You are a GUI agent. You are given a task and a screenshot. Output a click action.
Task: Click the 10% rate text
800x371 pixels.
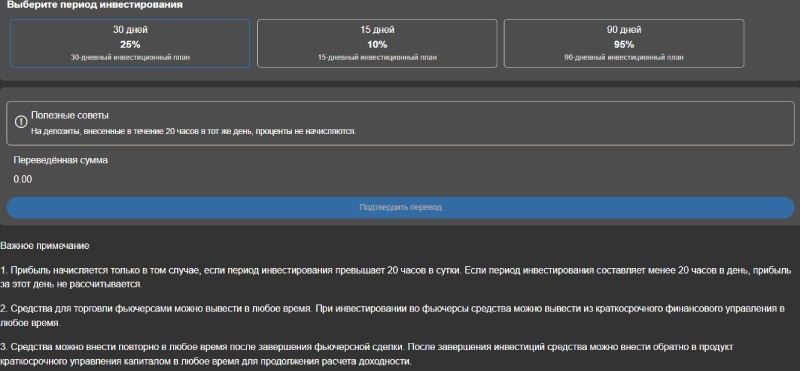[377, 44]
